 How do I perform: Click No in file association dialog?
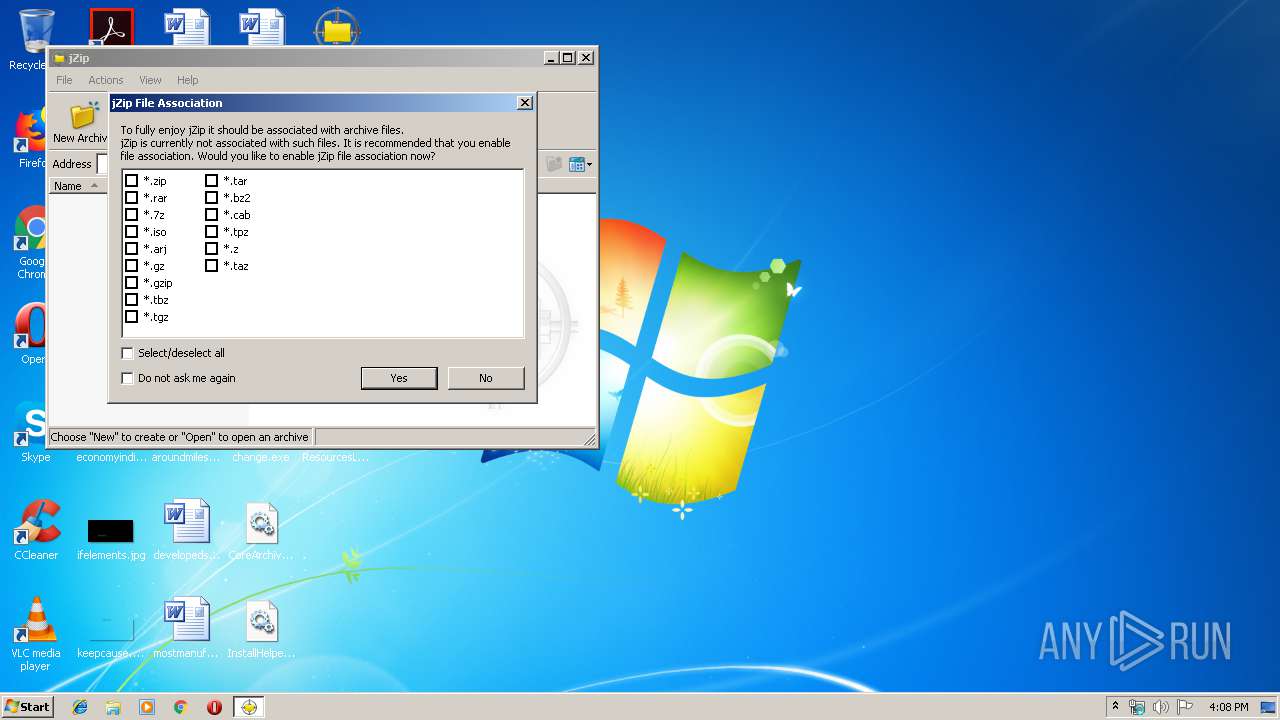[485, 378]
